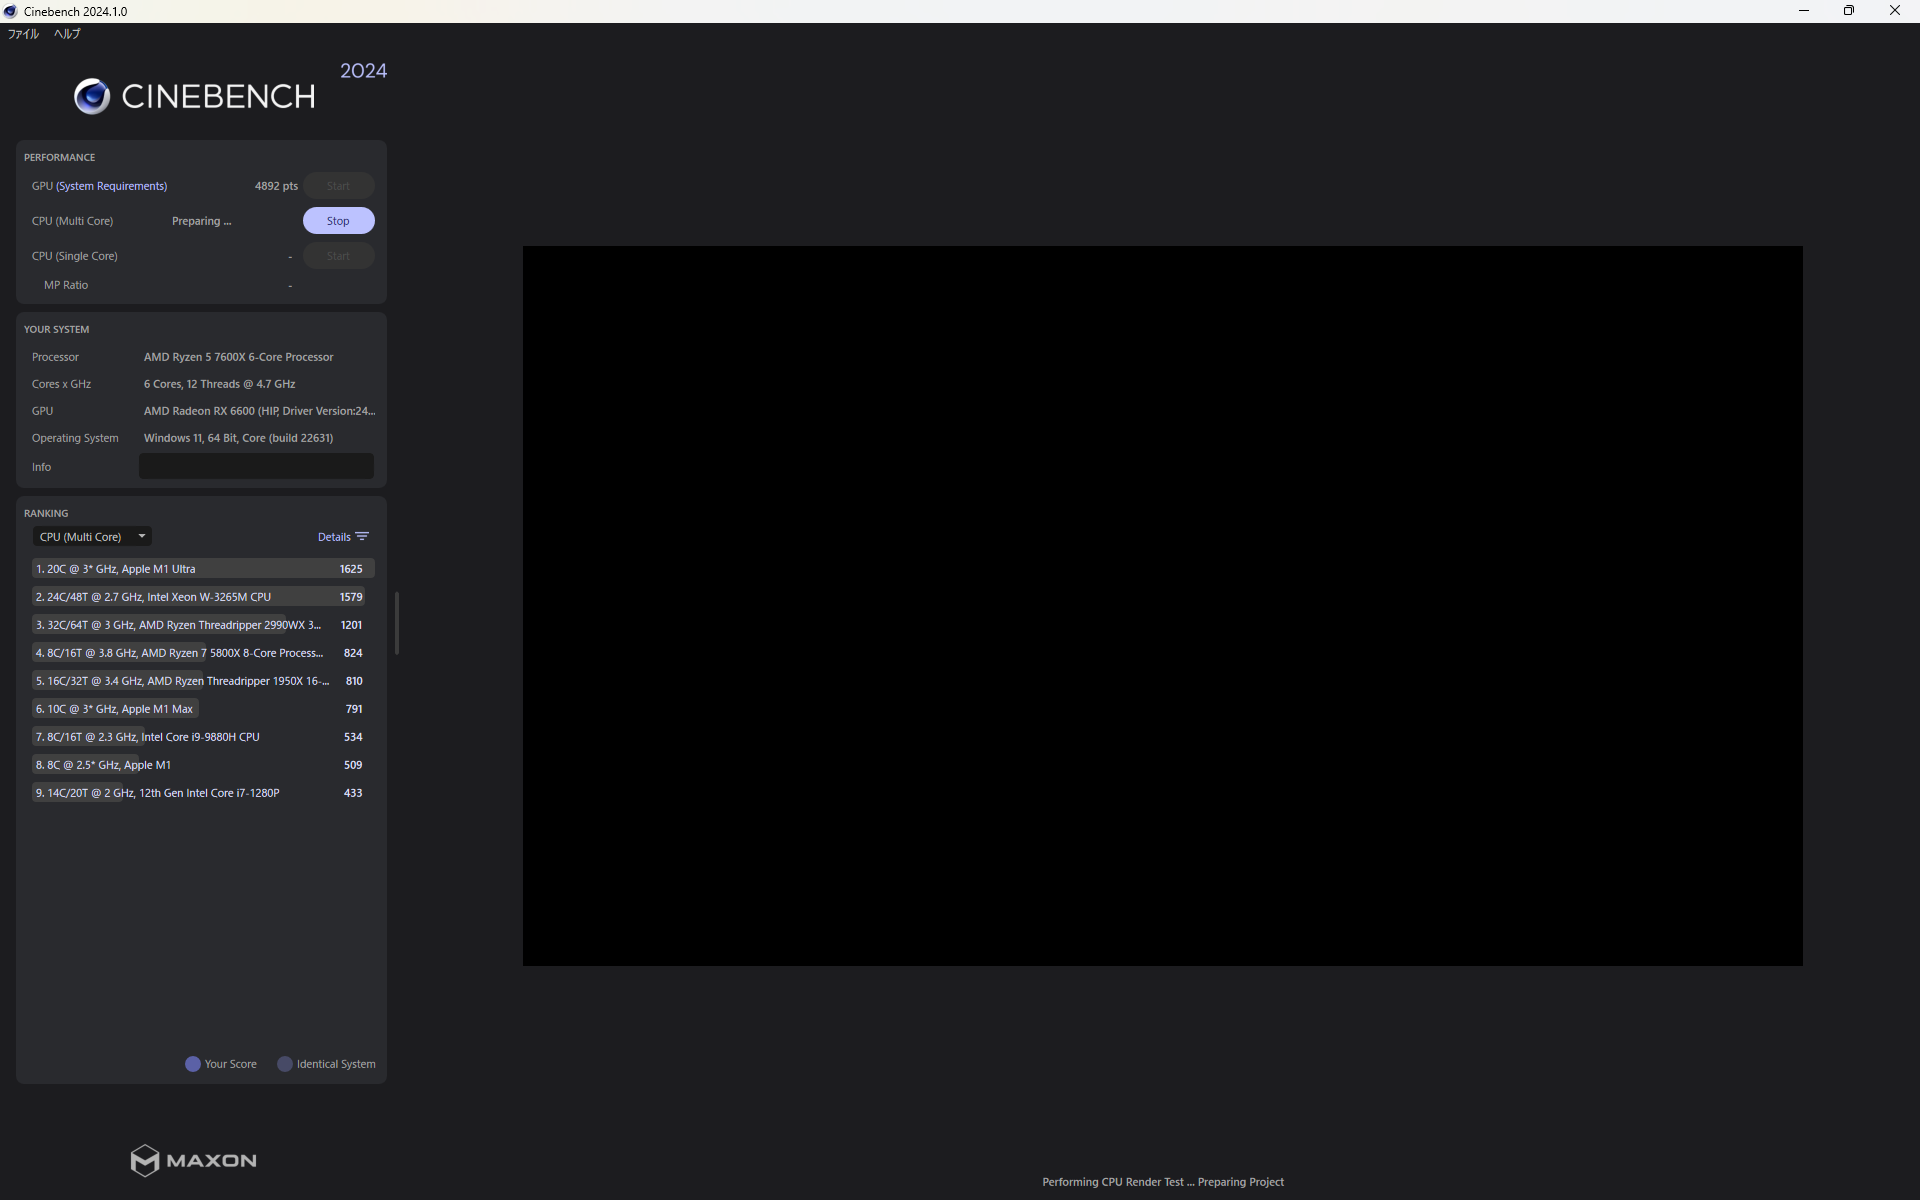Open the ファイル menu
This screenshot has width=1920, height=1200.
click(23, 34)
